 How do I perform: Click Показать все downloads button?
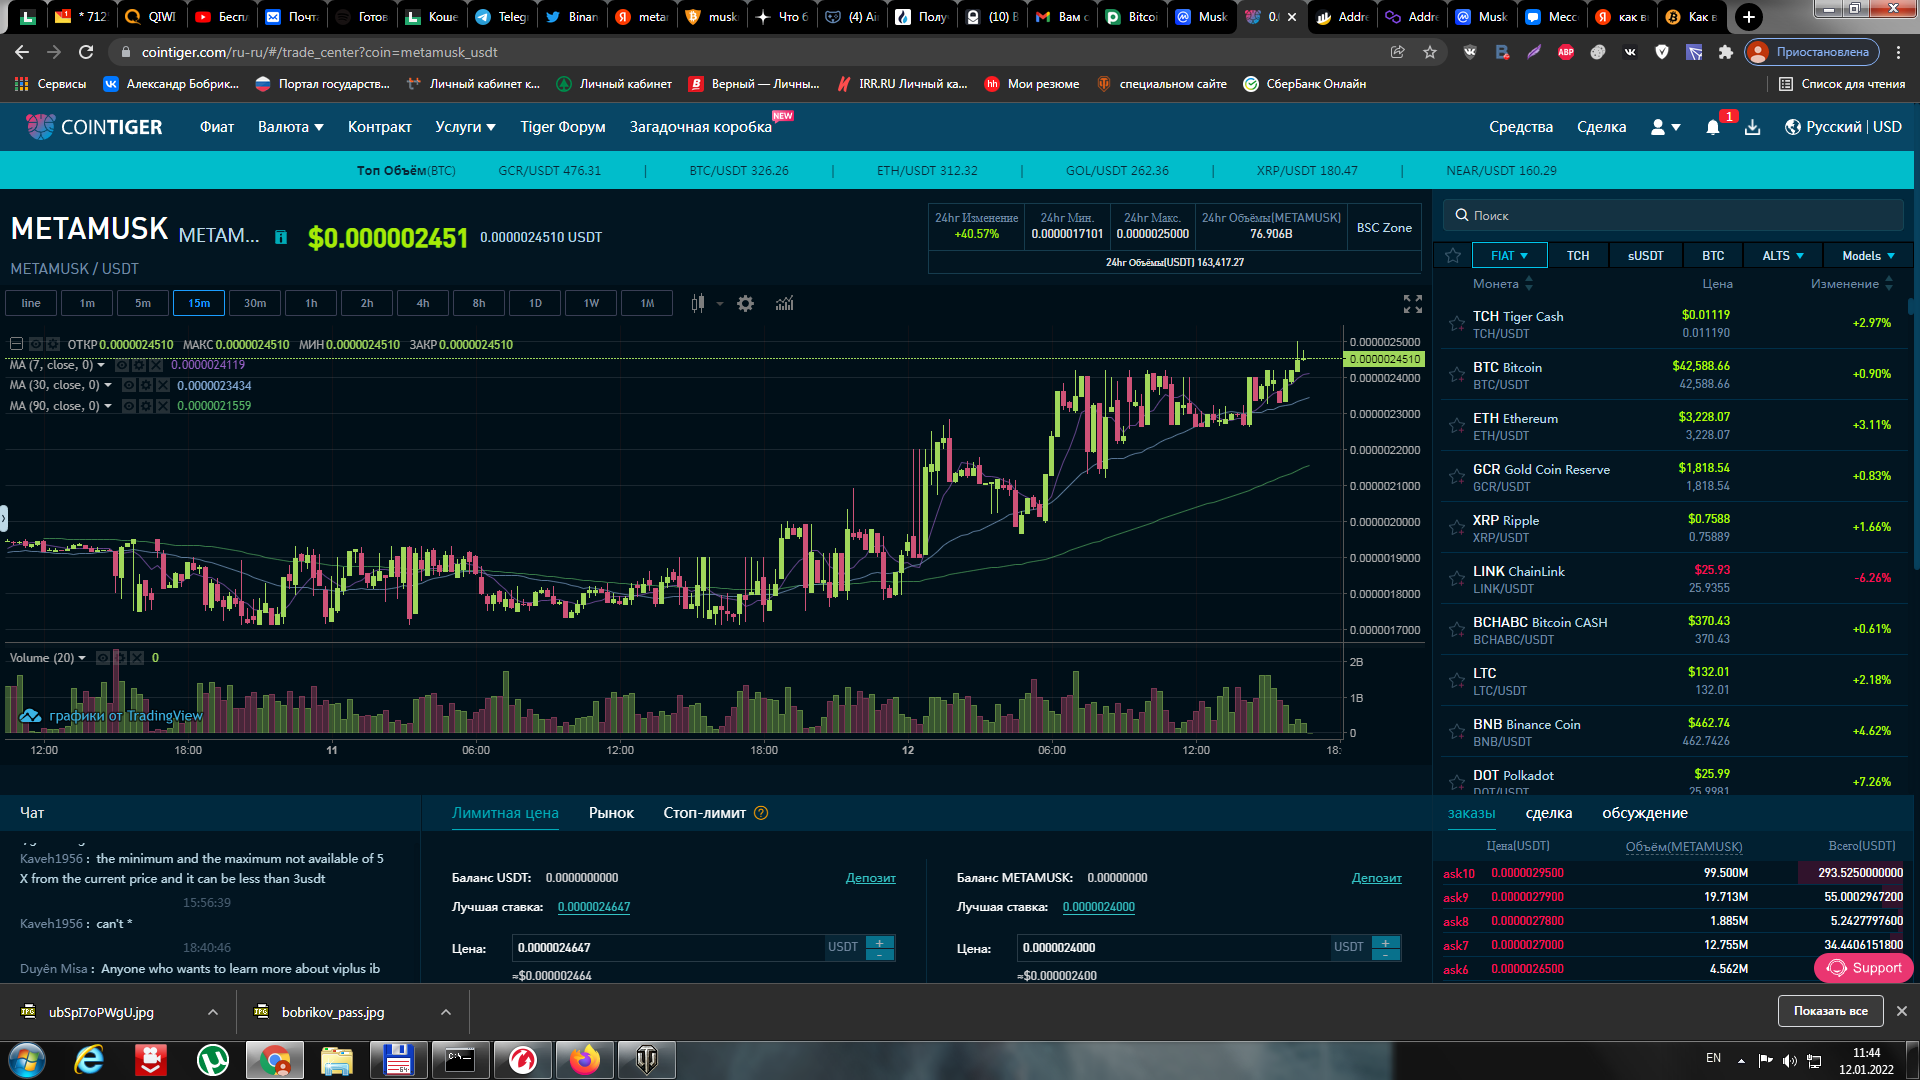click(1830, 1011)
